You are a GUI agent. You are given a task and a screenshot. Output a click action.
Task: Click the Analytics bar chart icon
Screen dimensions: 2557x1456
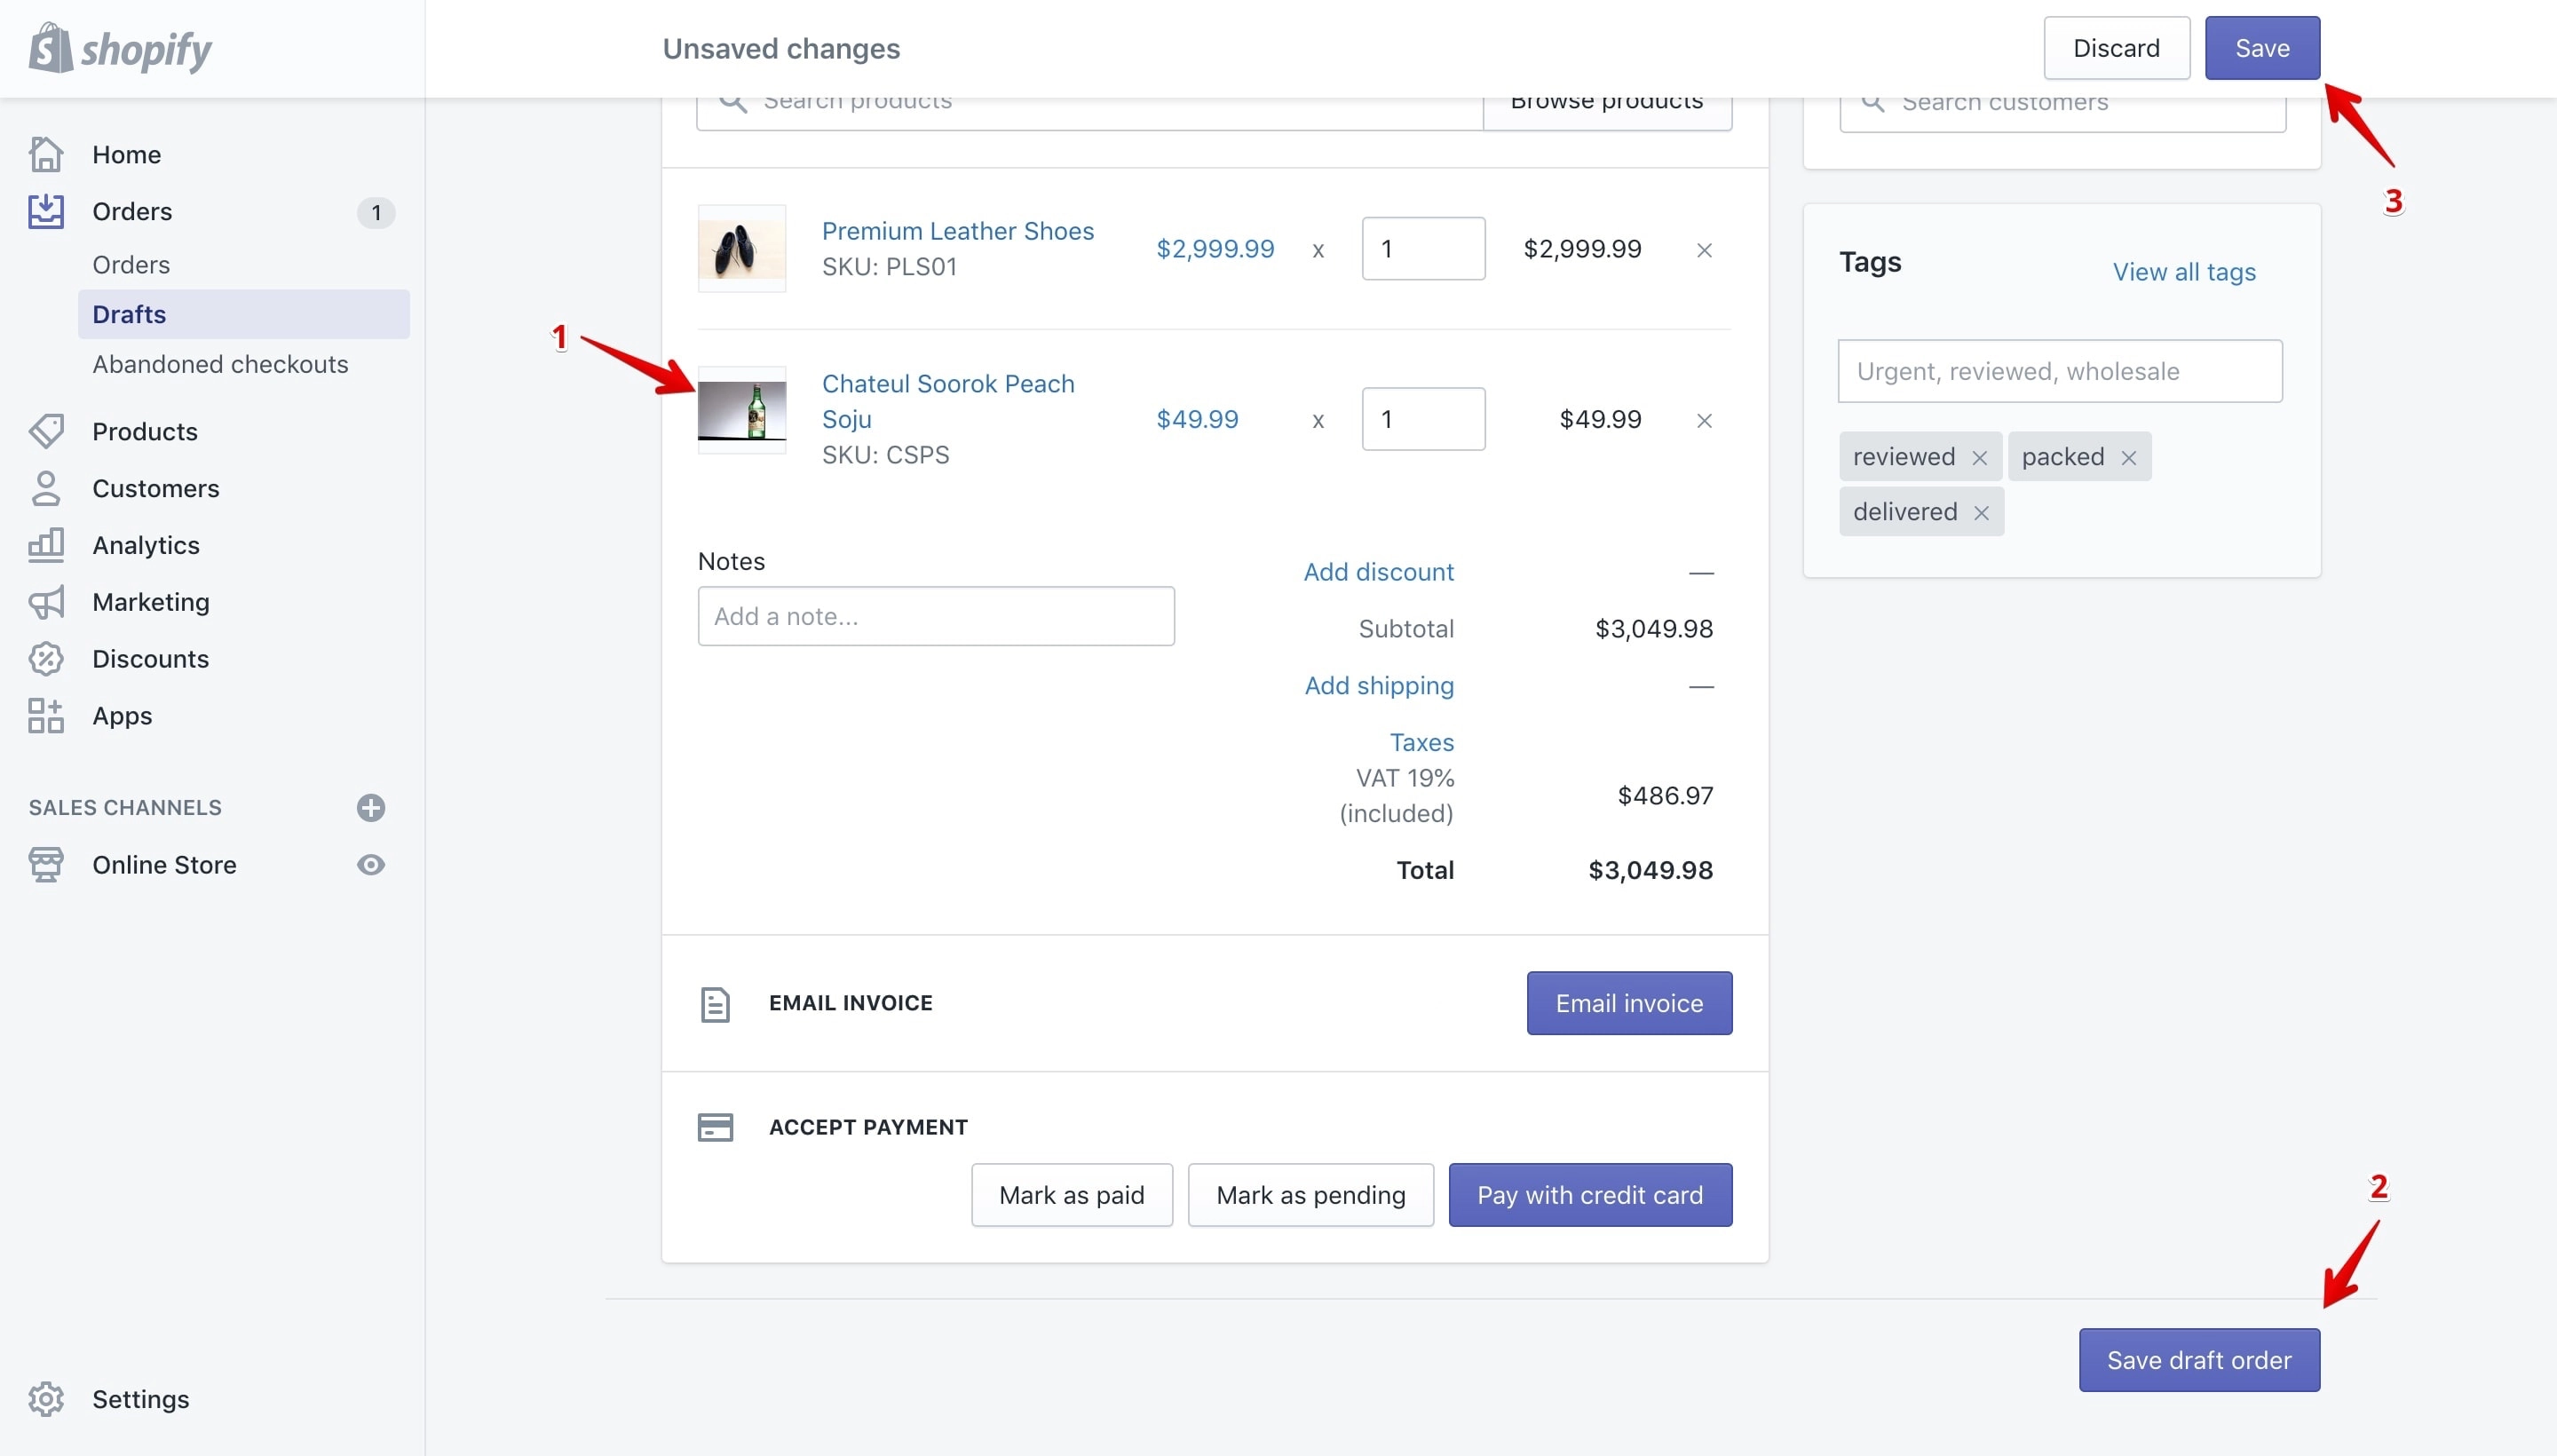point(46,545)
